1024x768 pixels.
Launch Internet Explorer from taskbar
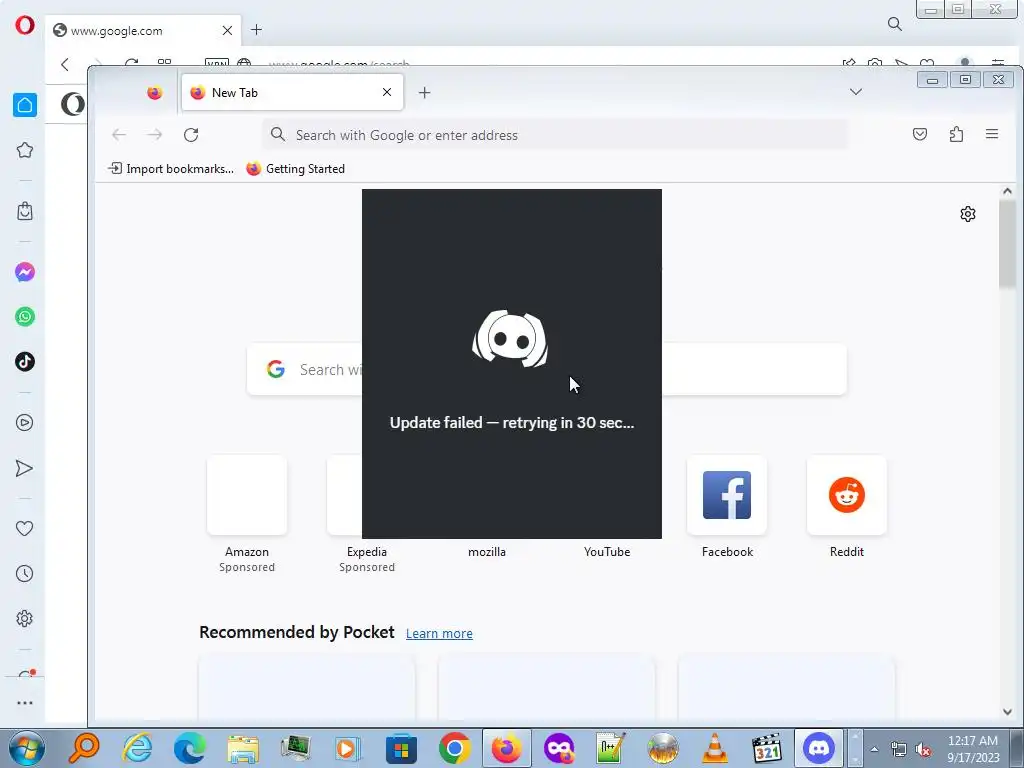coord(138,748)
